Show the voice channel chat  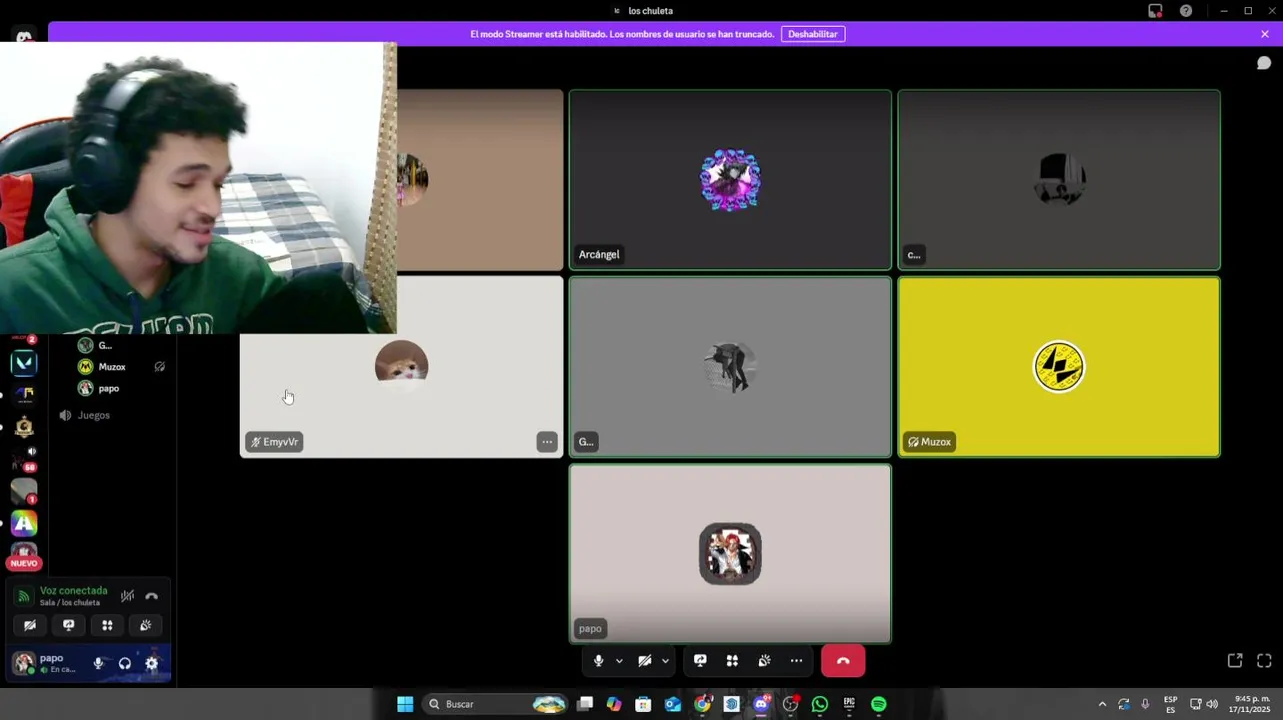click(x=1264, y=63)
